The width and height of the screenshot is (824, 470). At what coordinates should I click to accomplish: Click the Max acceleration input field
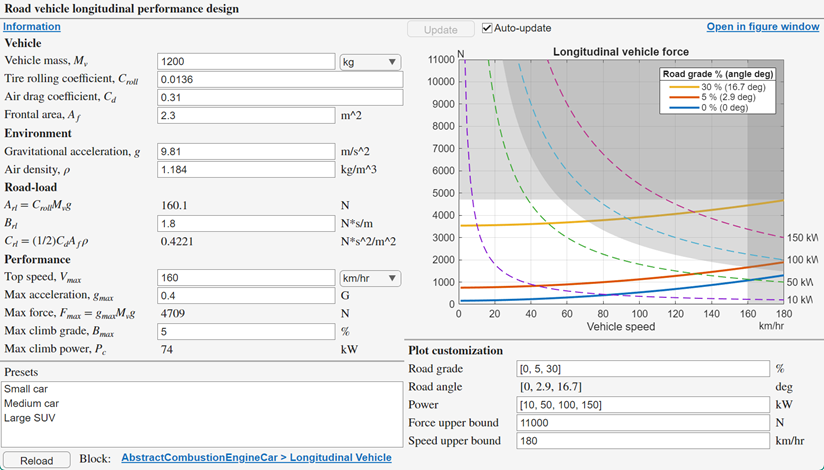coord(245,296)
